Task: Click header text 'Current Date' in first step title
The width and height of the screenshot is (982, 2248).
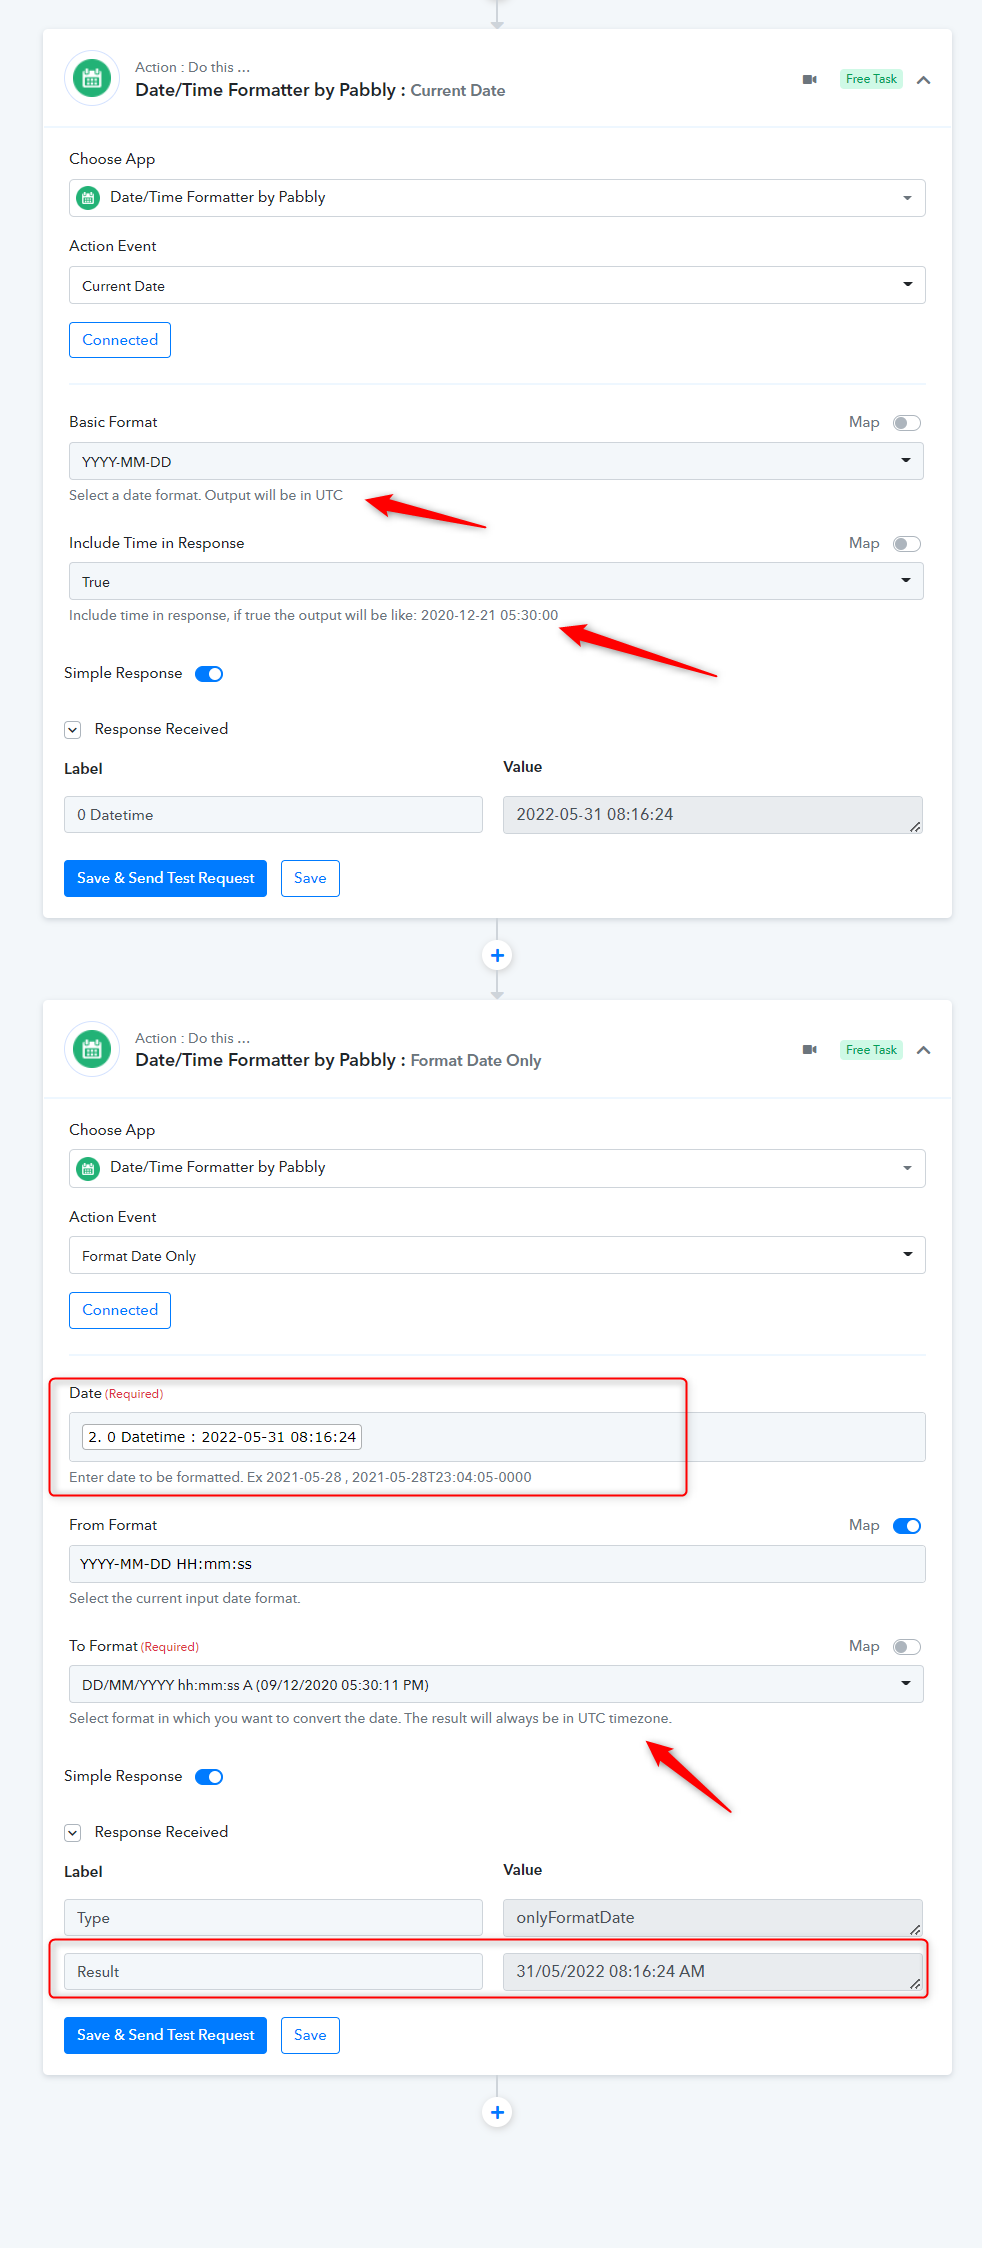Action: pos(458,90)
